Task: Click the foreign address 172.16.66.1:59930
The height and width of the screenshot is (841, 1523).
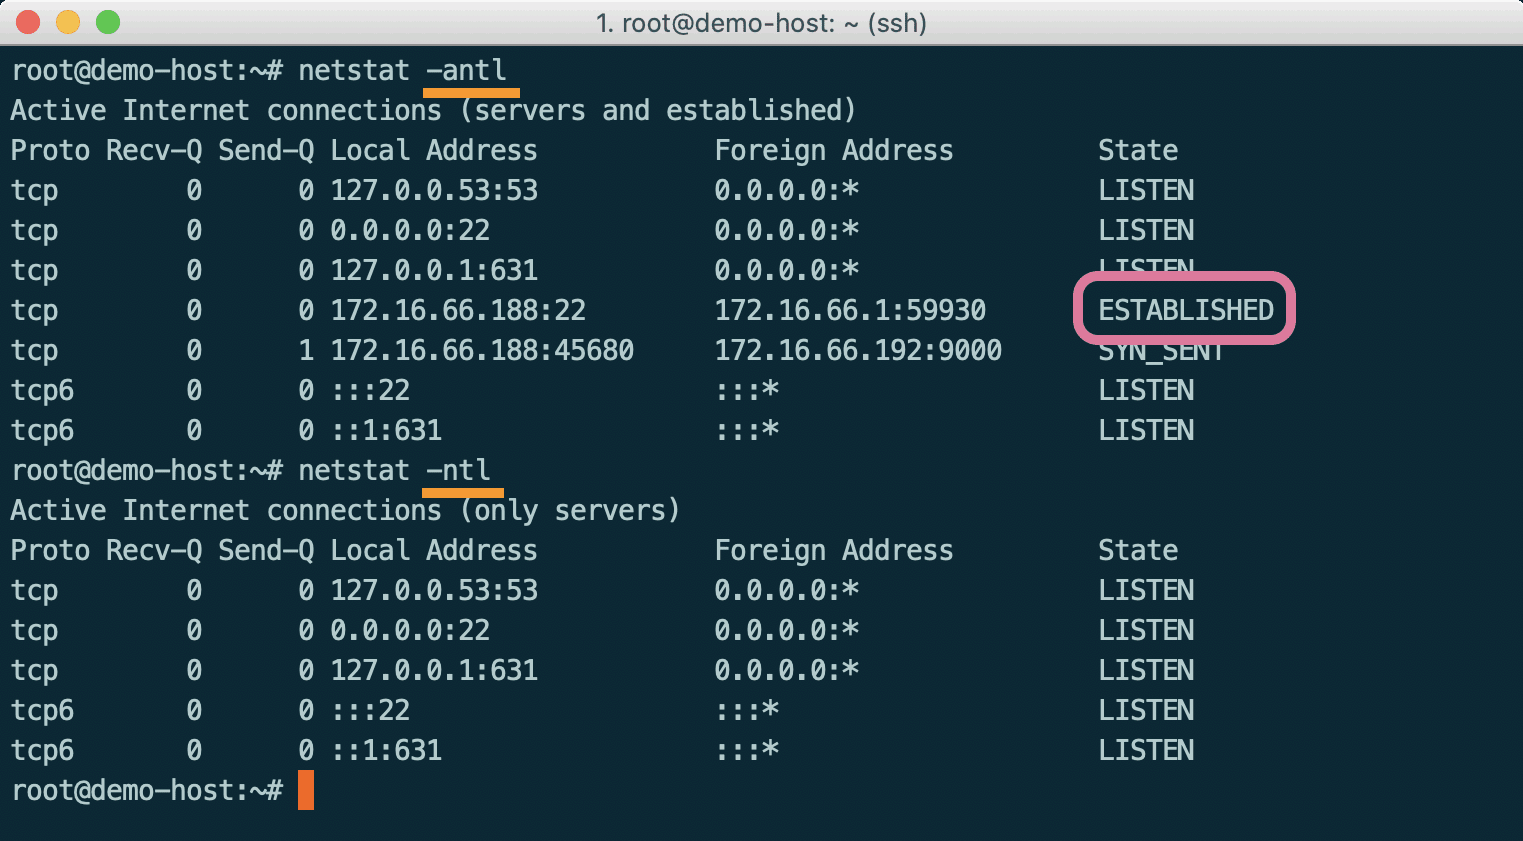Action: (850, 311)
